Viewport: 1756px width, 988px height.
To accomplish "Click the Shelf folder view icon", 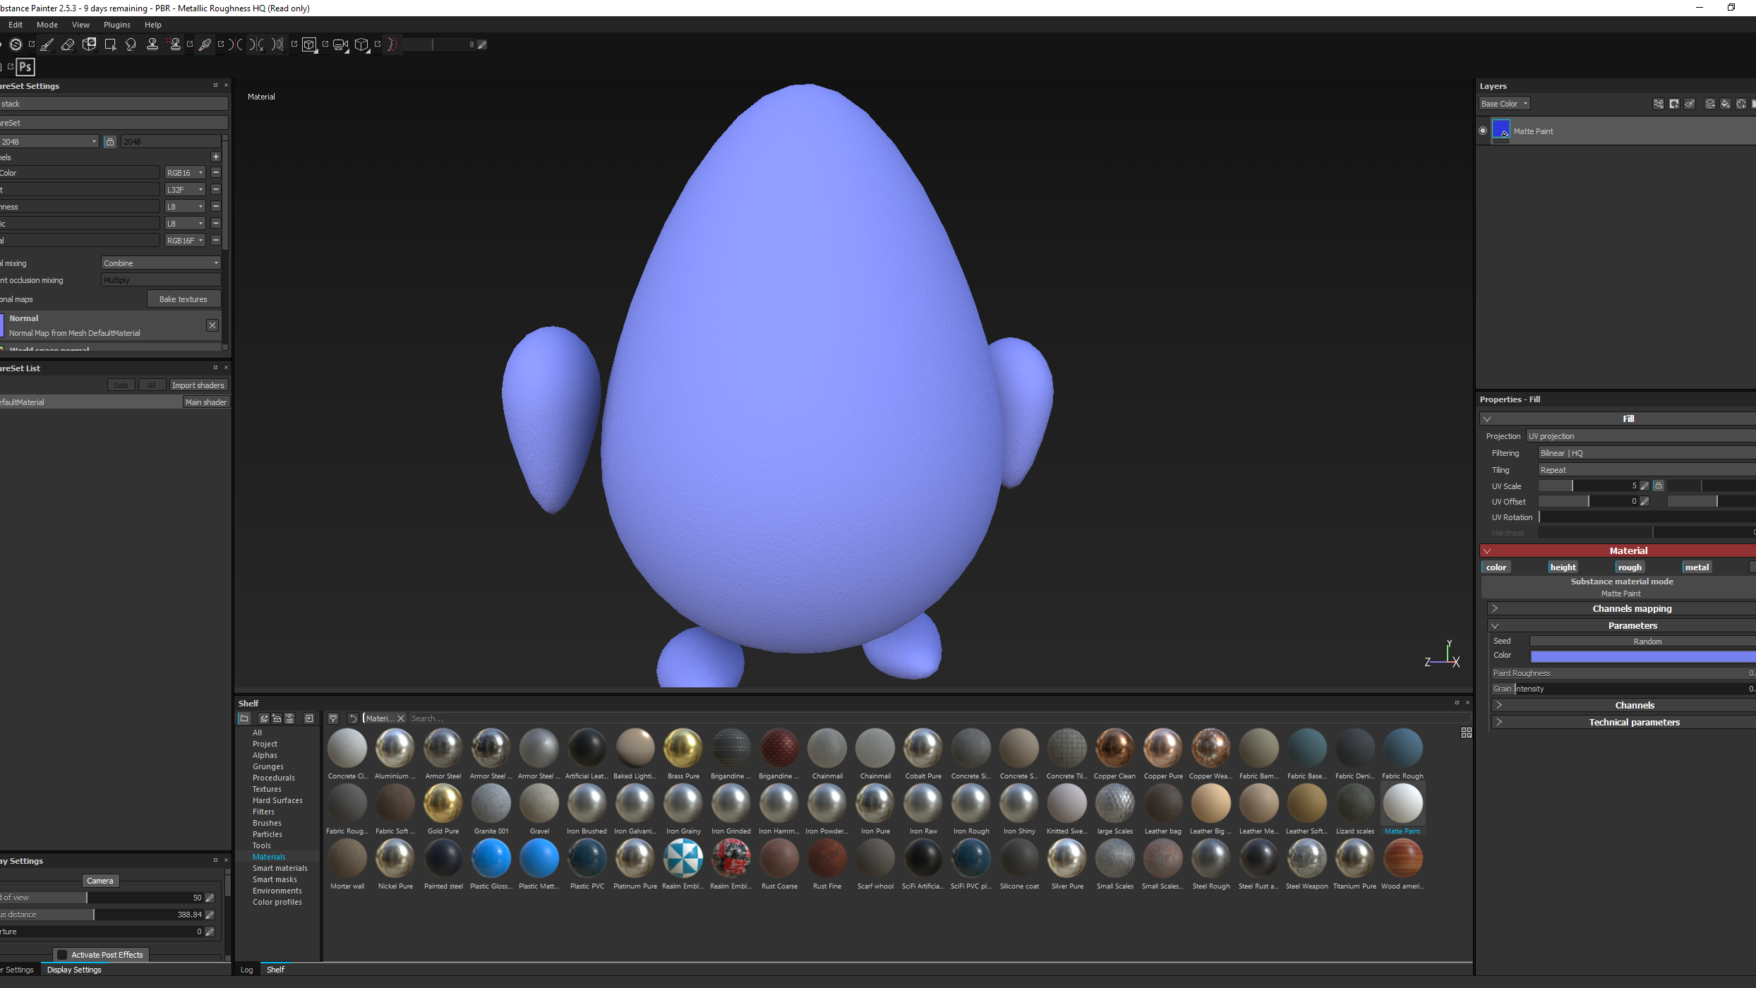I will [x=244, y=718].
